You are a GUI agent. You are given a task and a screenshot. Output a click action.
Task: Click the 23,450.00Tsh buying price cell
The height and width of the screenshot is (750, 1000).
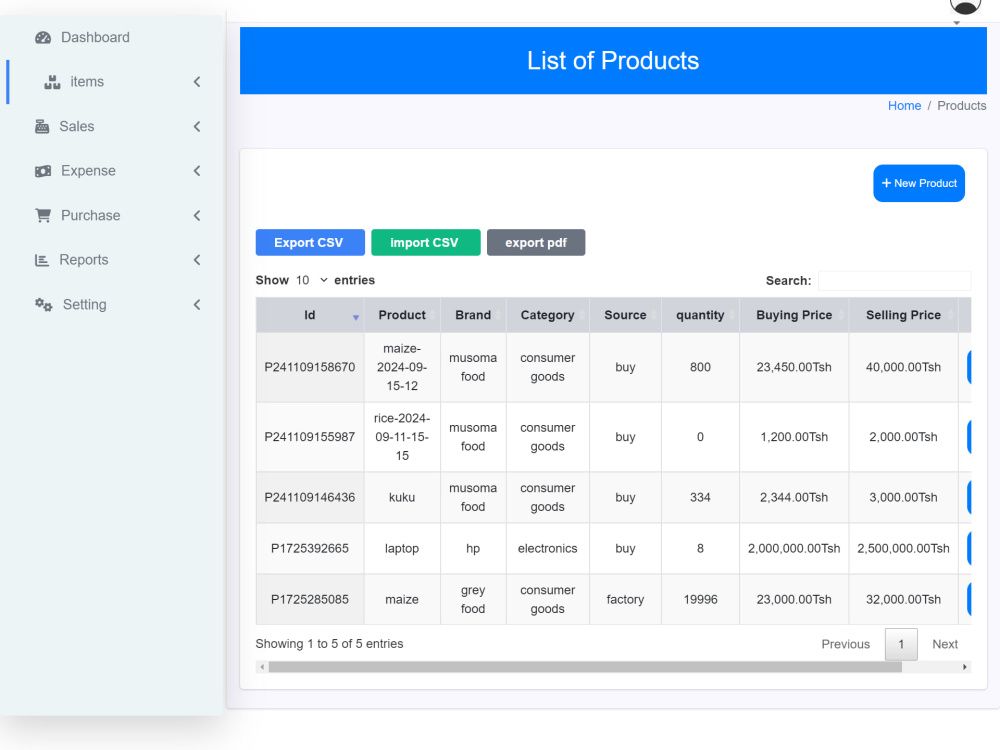coord(793,367)
